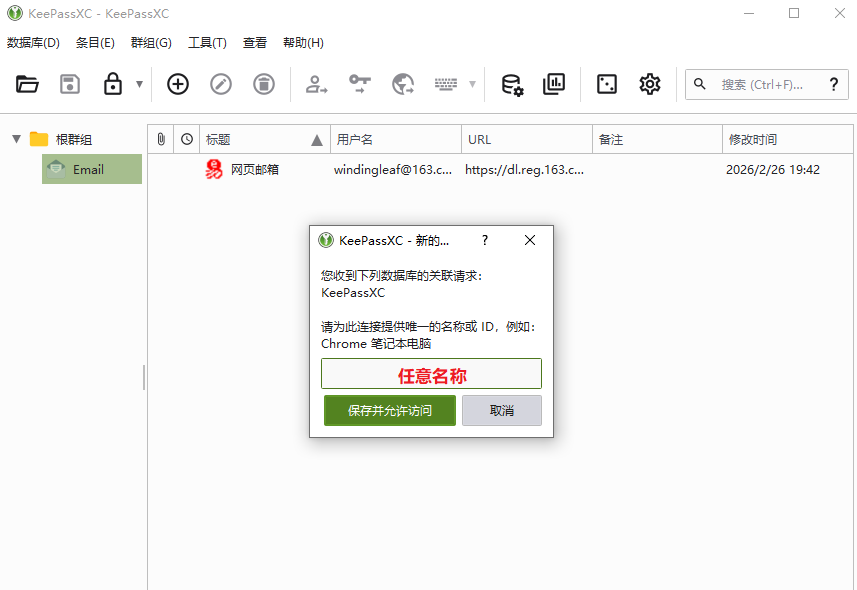The width and height of the screenshot is (857, 590).
Task: Perform auto-type with the keyboard icon
Action: pyautogui.click(x=446, y=84)
